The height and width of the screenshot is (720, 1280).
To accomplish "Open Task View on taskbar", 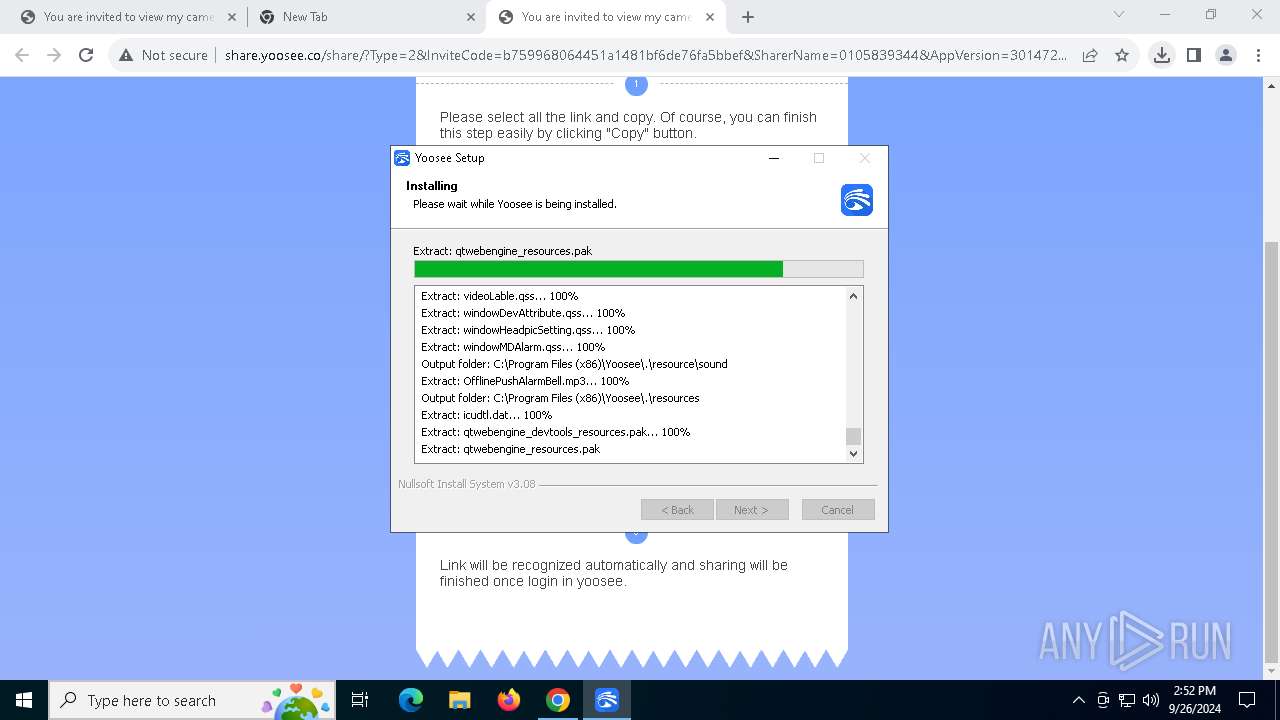I will click(360, 700).
